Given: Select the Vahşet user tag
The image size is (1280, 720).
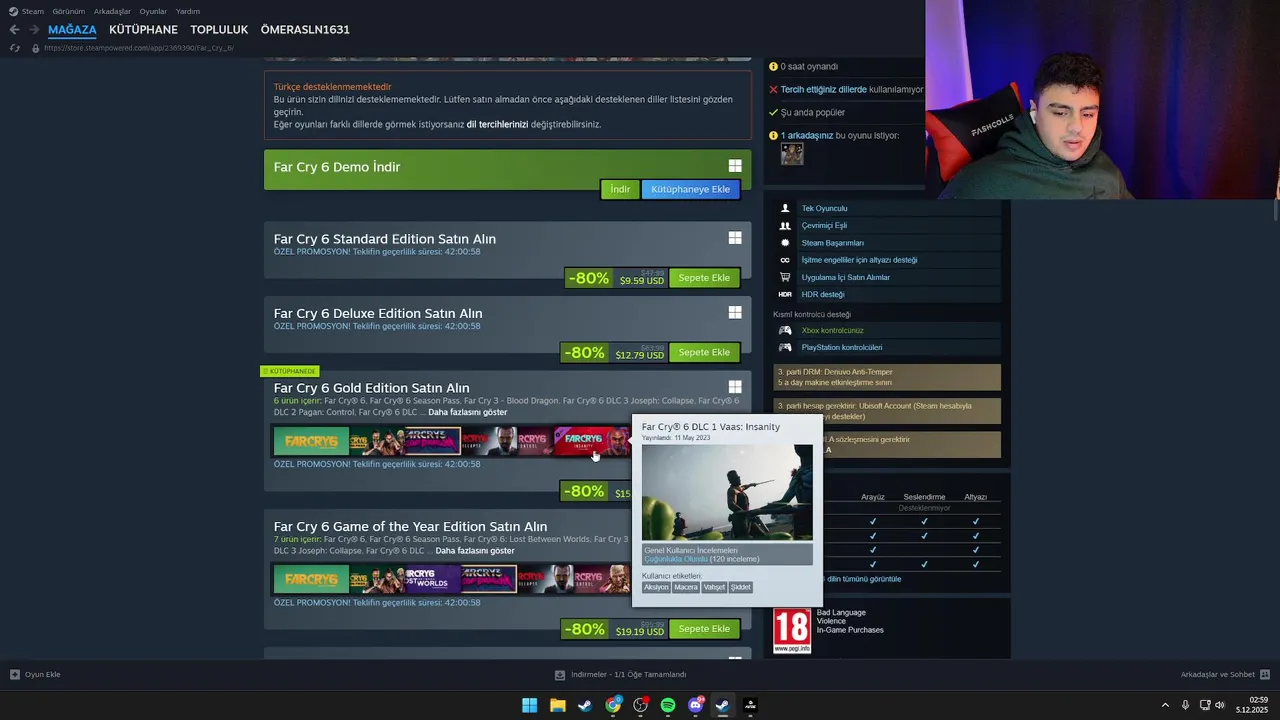Looking at the screenshot, I should 714,587.
